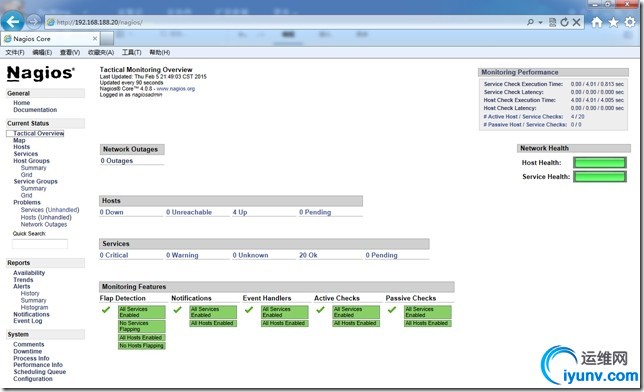Open address bar search dropdown arrow
Viewport: 644px width, 392px height.
pos(540,23)
